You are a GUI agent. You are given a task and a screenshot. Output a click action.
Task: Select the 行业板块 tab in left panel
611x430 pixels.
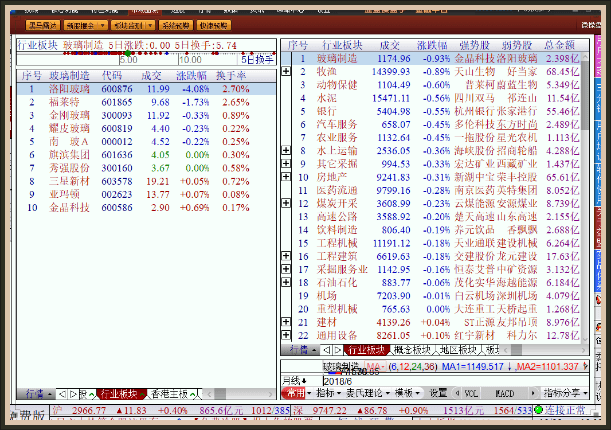121,394
